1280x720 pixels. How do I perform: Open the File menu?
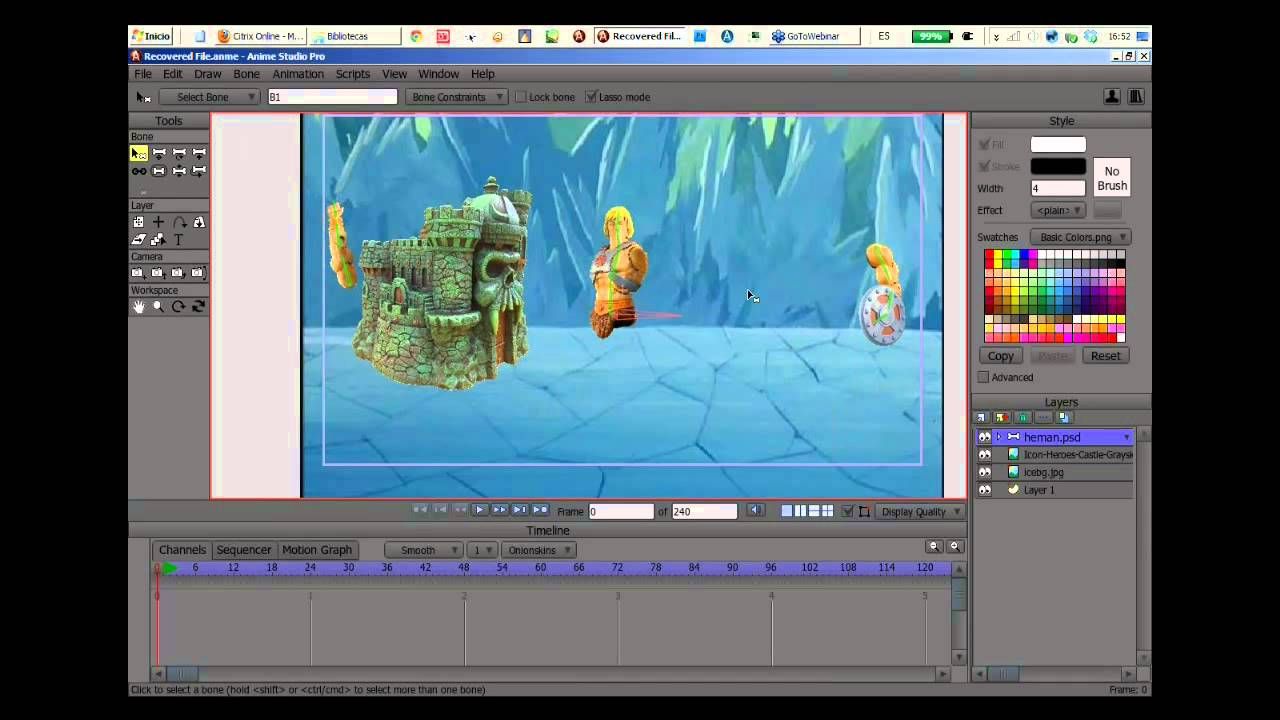143,74
